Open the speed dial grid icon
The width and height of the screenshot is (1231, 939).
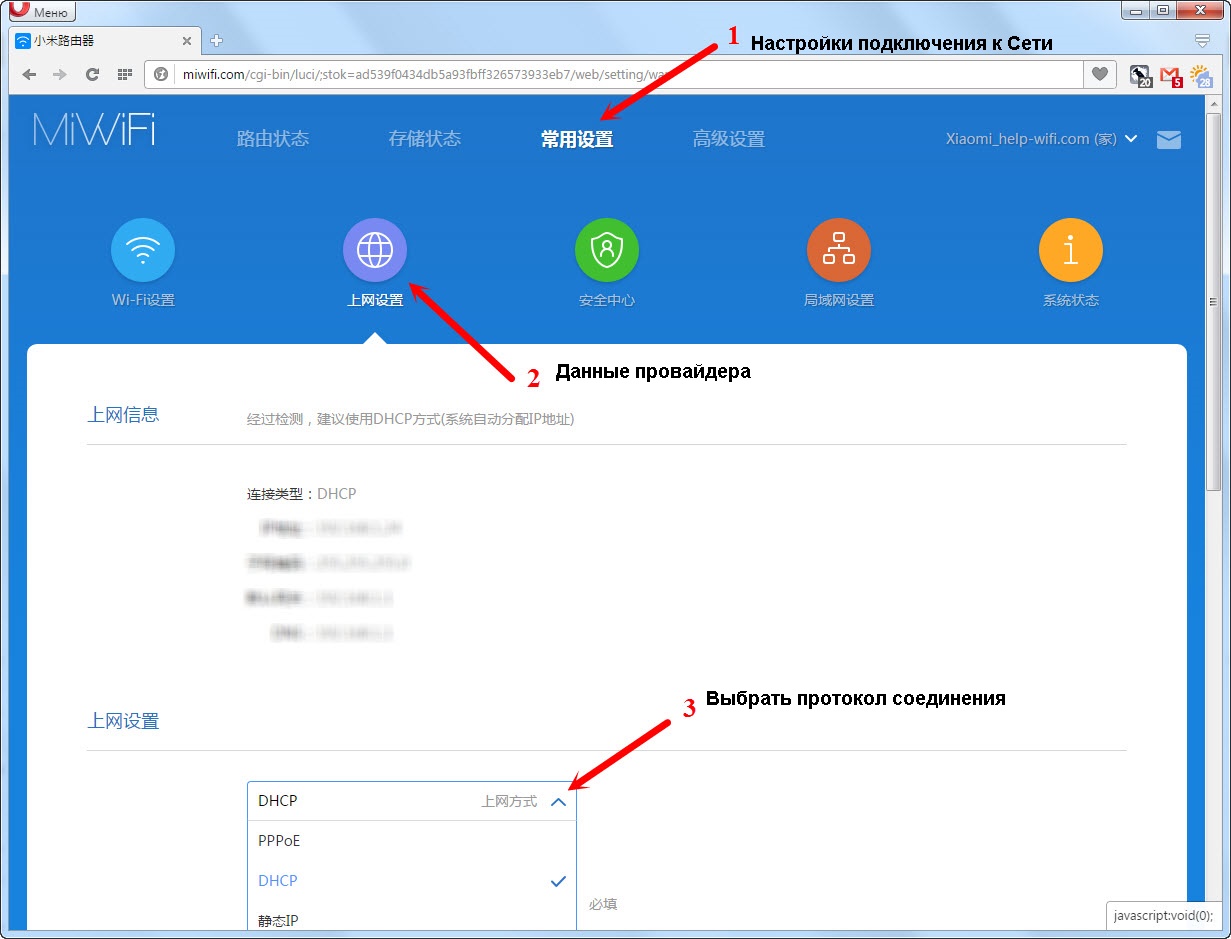pos(125,74)
